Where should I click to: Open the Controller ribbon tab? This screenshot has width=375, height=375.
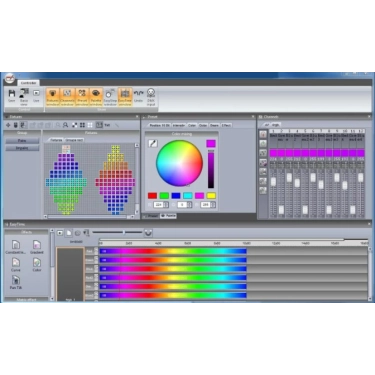[28, 83]
